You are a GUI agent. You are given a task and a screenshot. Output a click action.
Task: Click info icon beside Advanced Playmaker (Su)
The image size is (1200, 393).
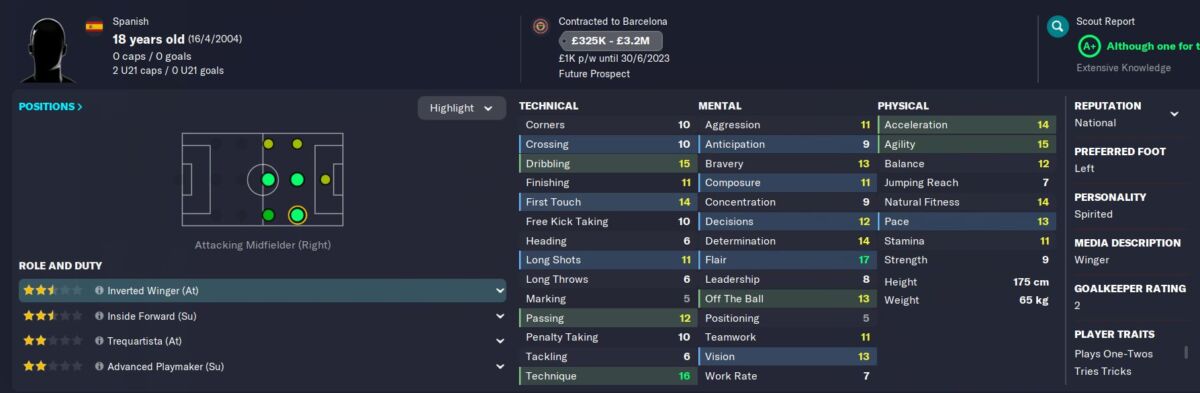point(99,367)
